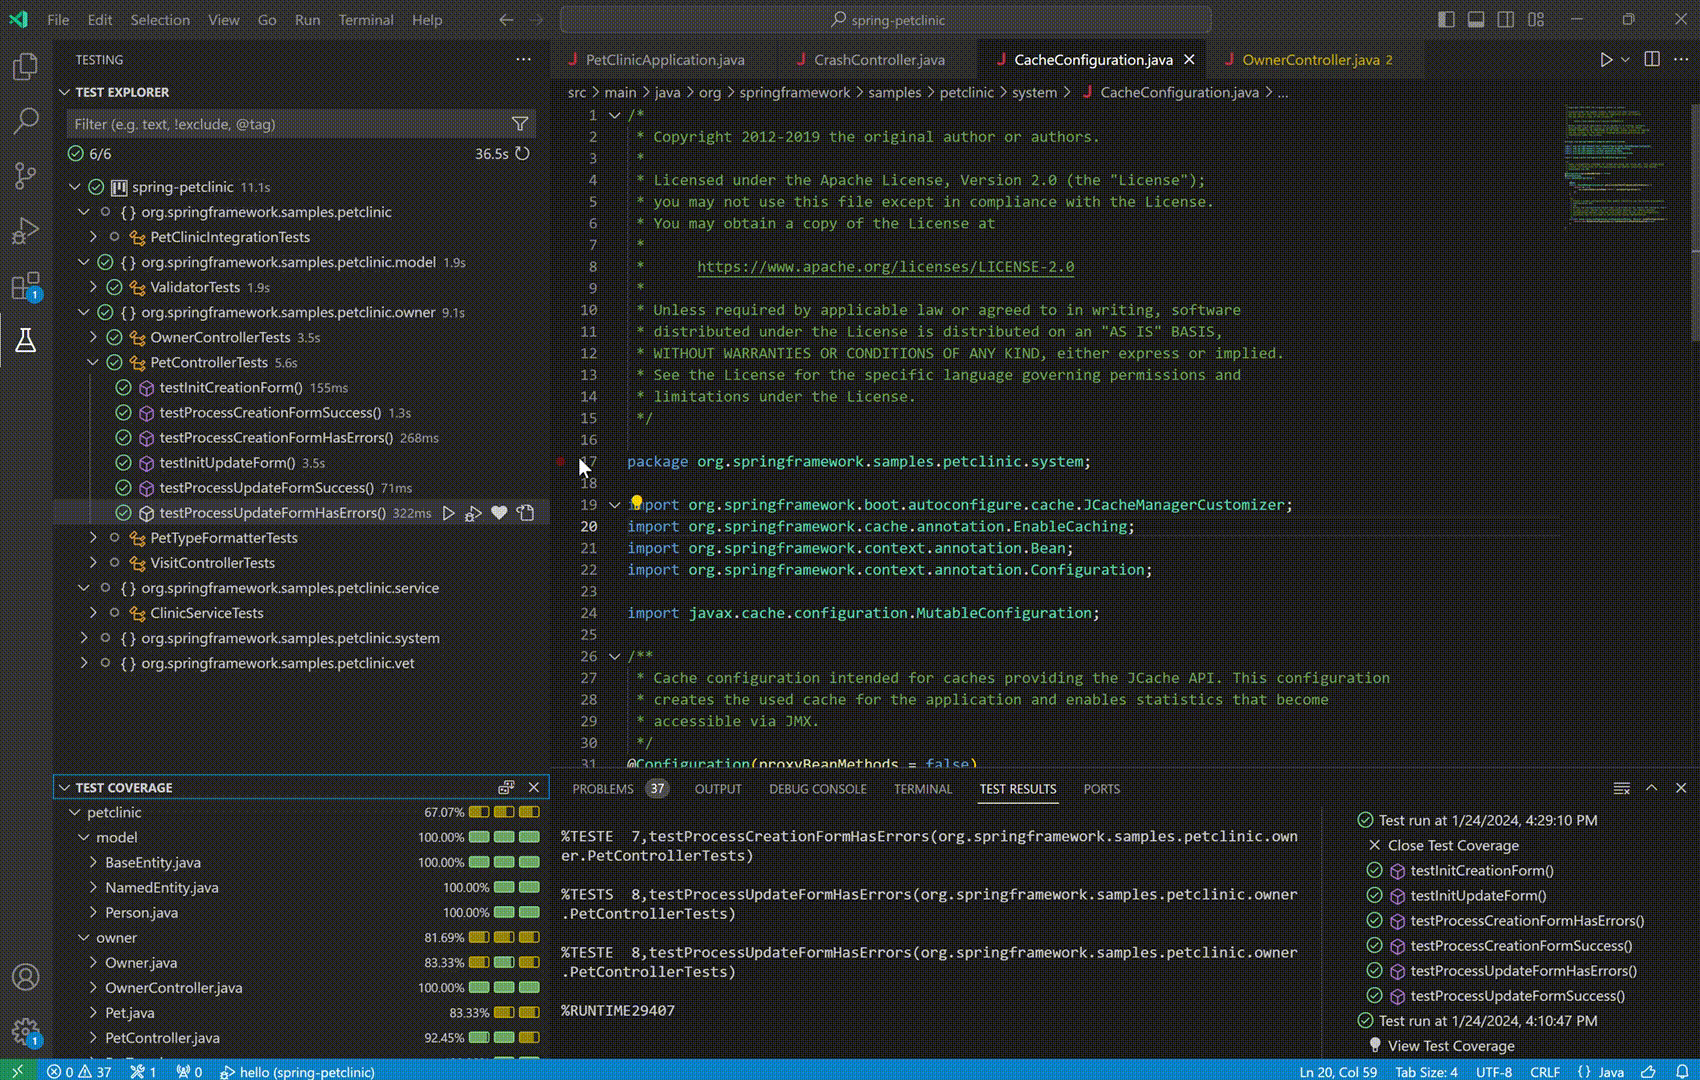
Task: Click the lightbulb code action on line 19
Action: click(636, 500)
